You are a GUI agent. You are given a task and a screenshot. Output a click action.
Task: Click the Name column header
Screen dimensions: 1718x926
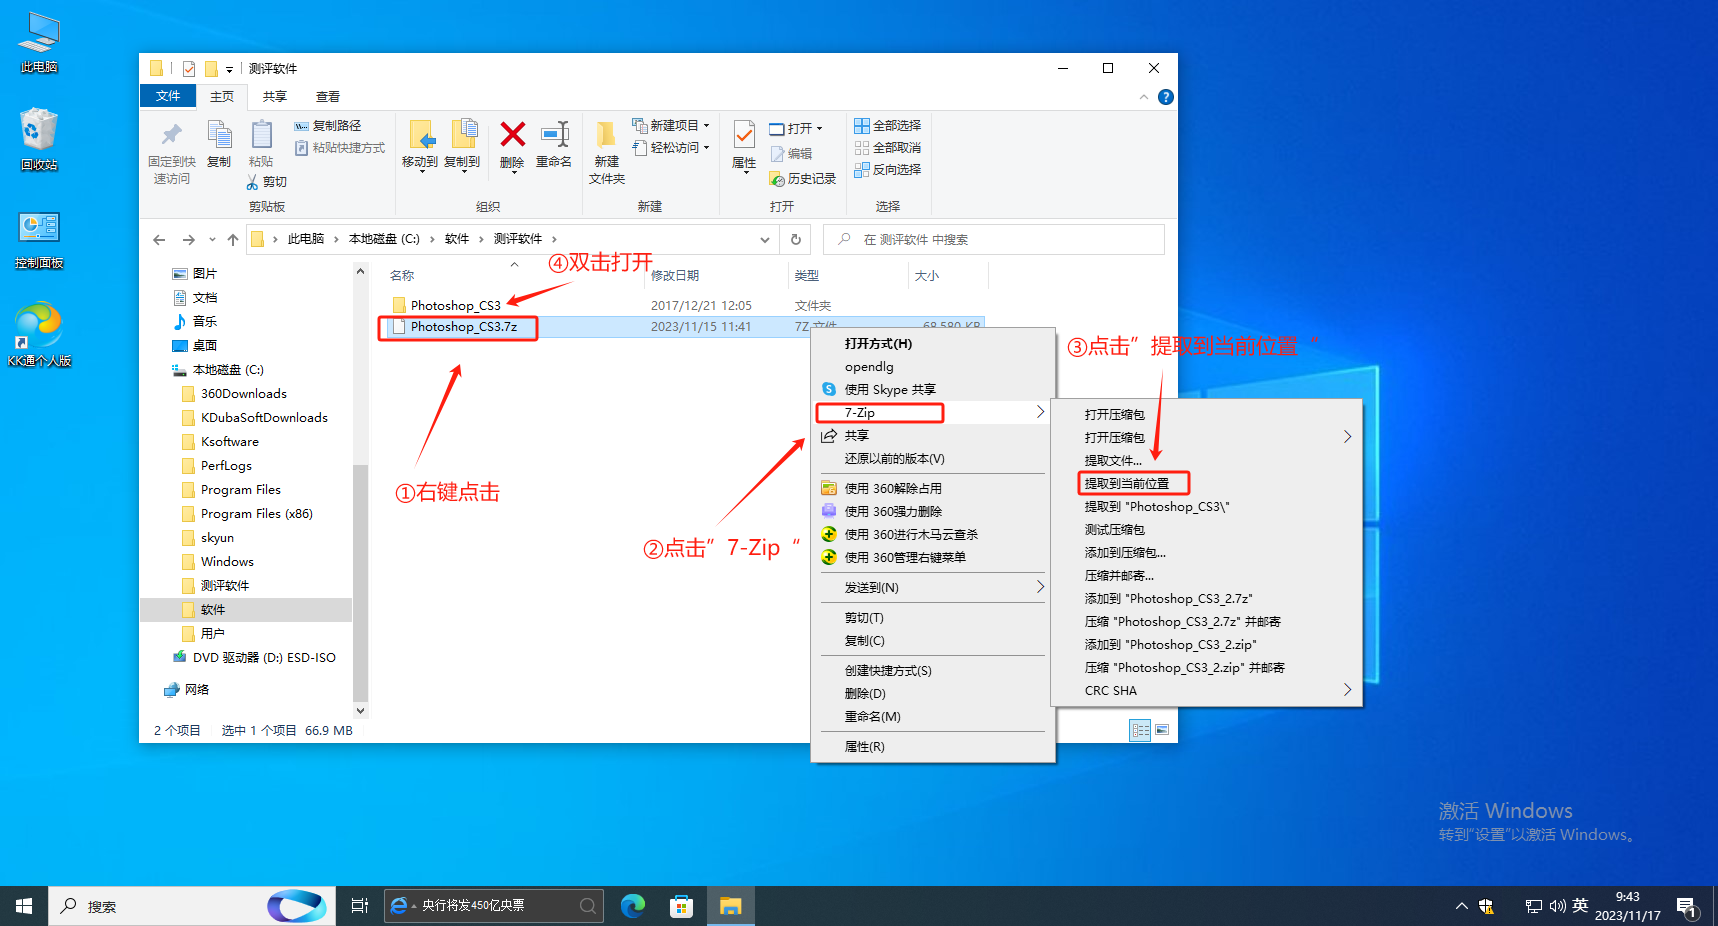point(402,276)
